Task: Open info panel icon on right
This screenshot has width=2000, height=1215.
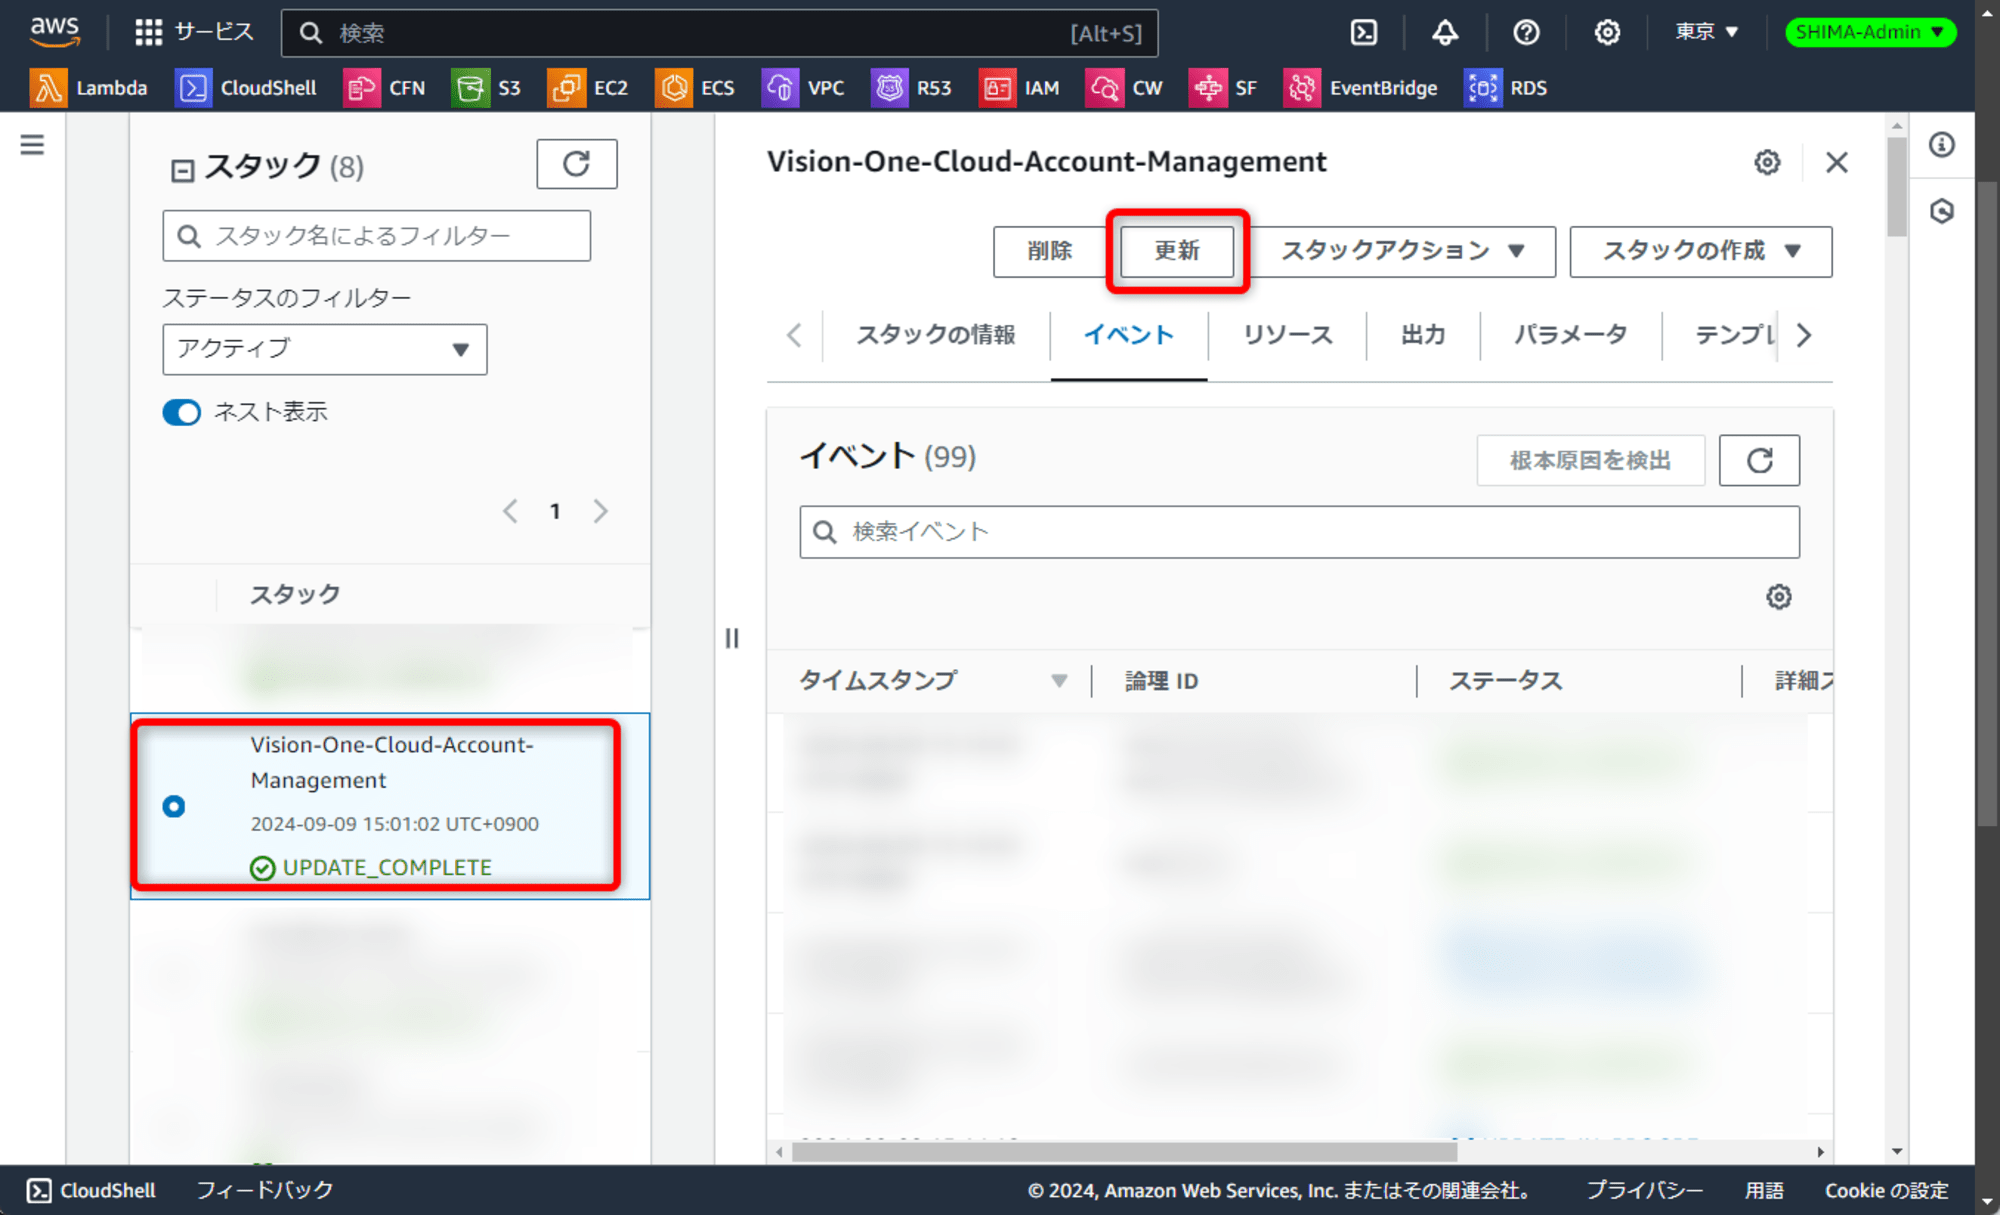Action: (1942, 145)
